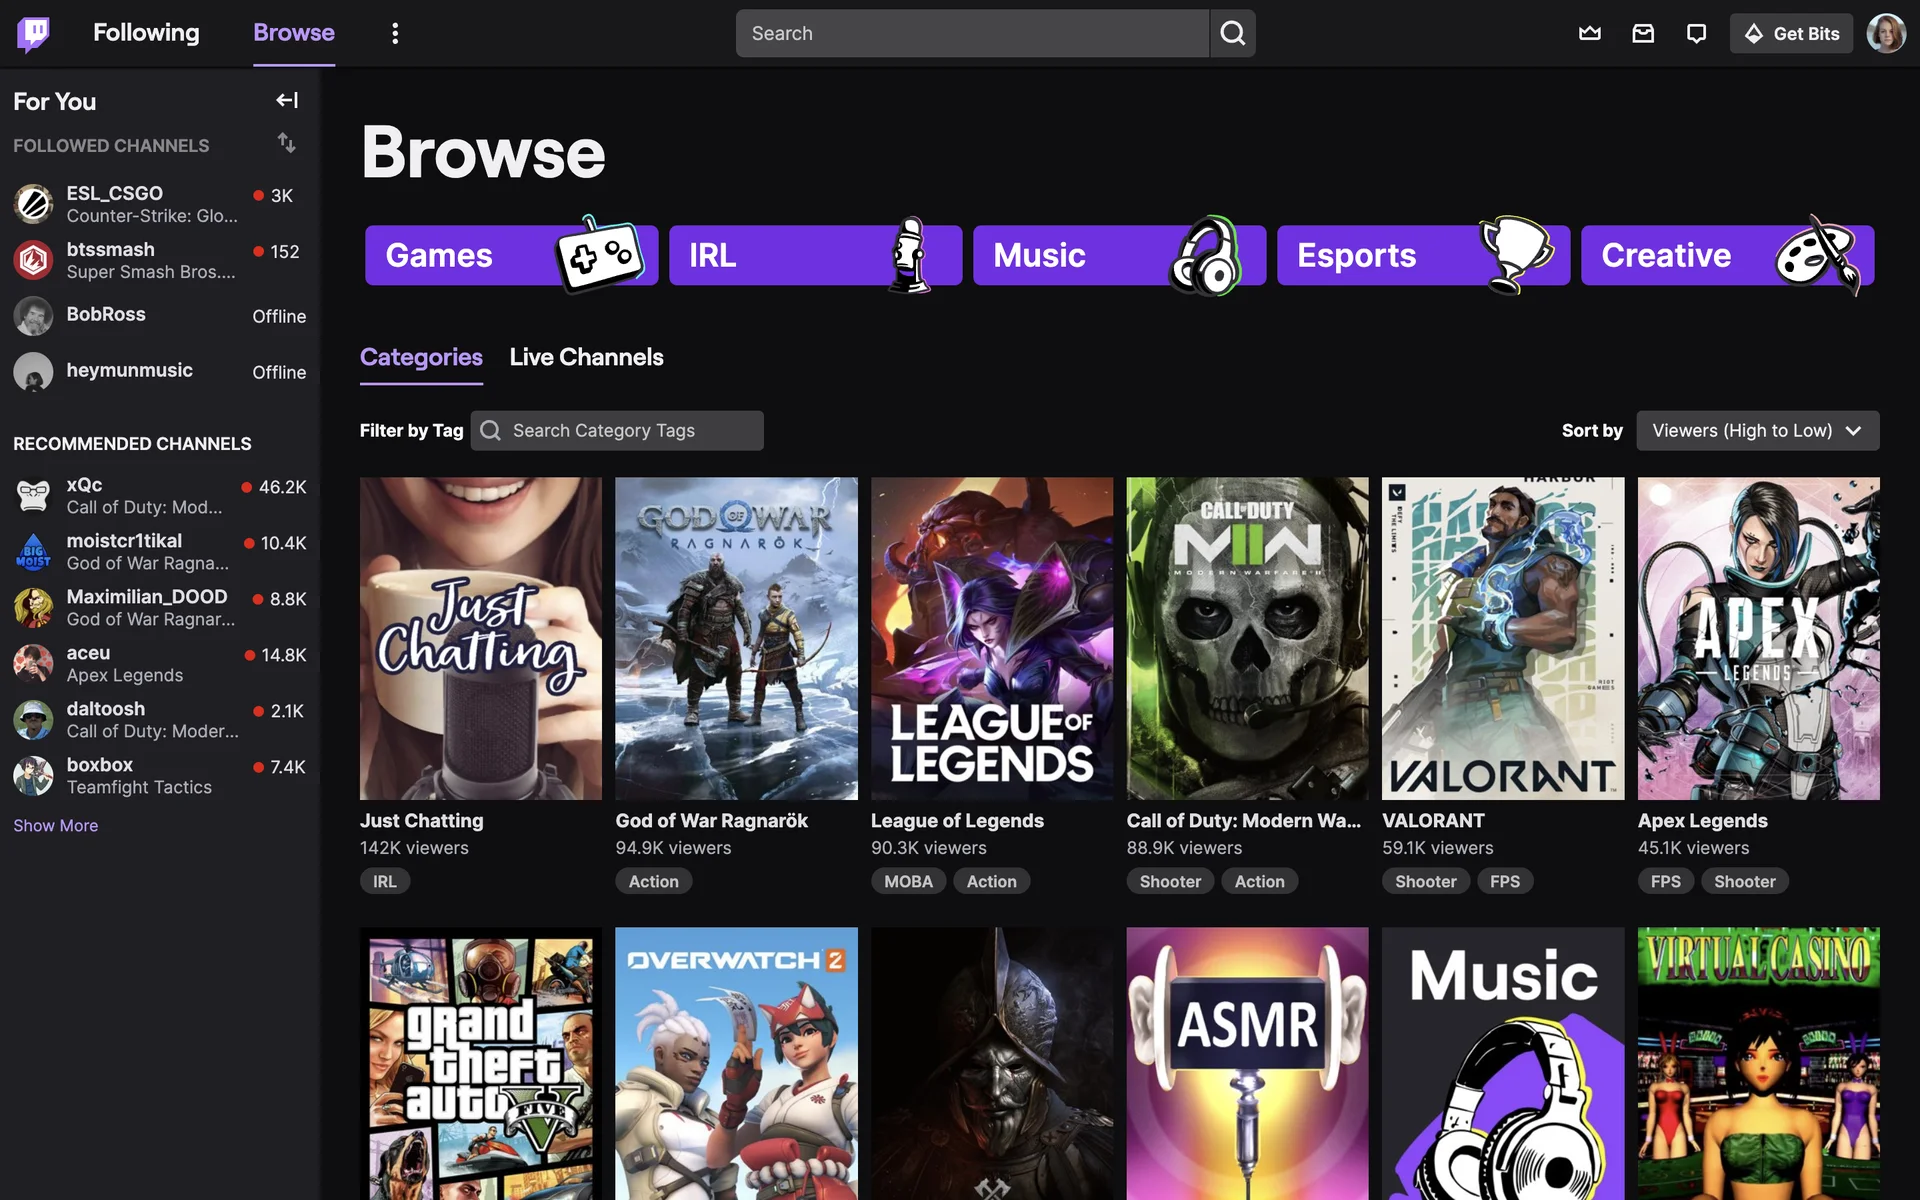Open the three-dot more options menu
1920x1200 pixels.
[x=395, y=33]
